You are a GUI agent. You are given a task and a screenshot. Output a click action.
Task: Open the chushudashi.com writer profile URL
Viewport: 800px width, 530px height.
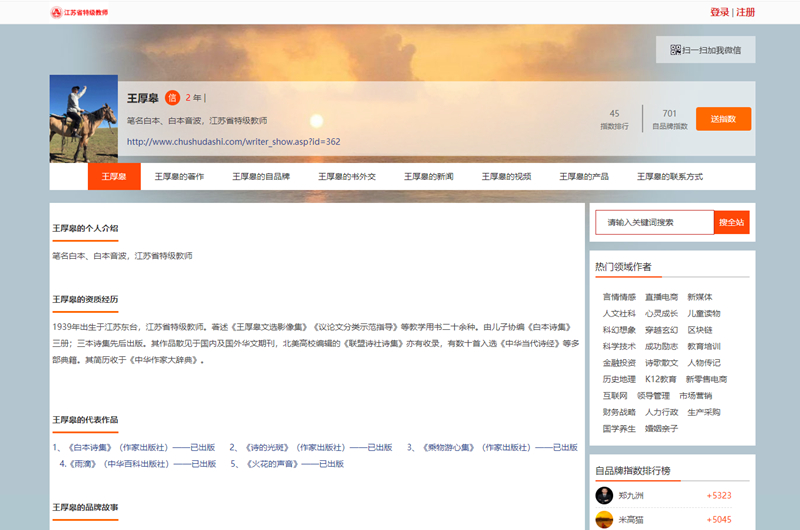point(233,141)
